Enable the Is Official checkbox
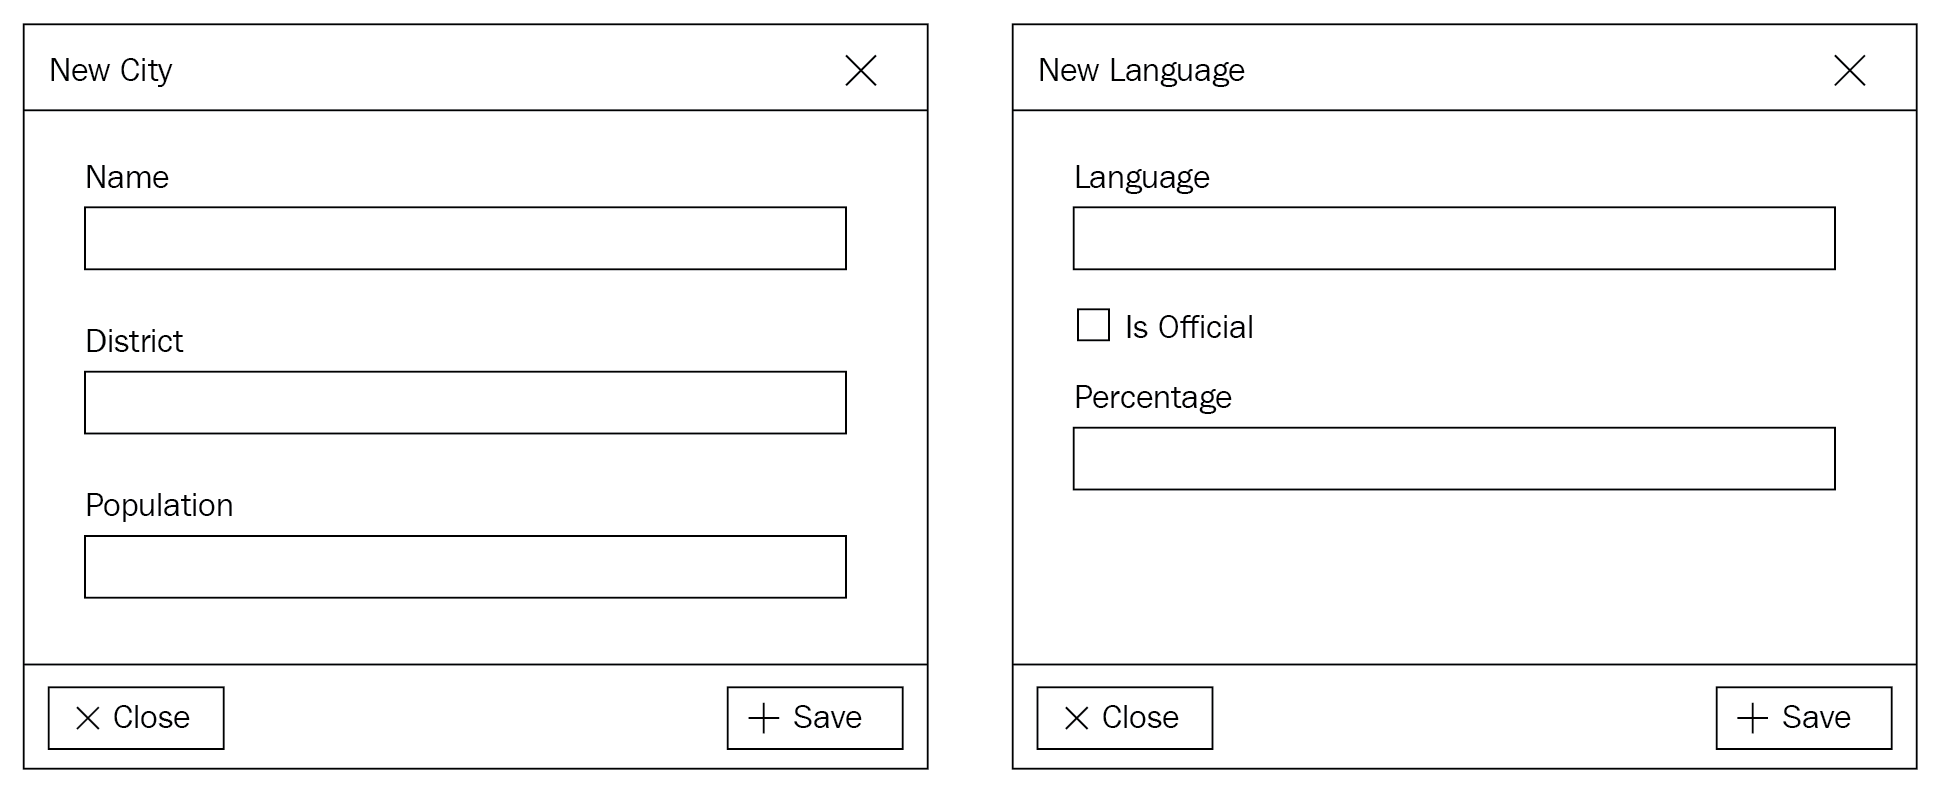This screenshot has height=793, width=1941. (1093, 325)
